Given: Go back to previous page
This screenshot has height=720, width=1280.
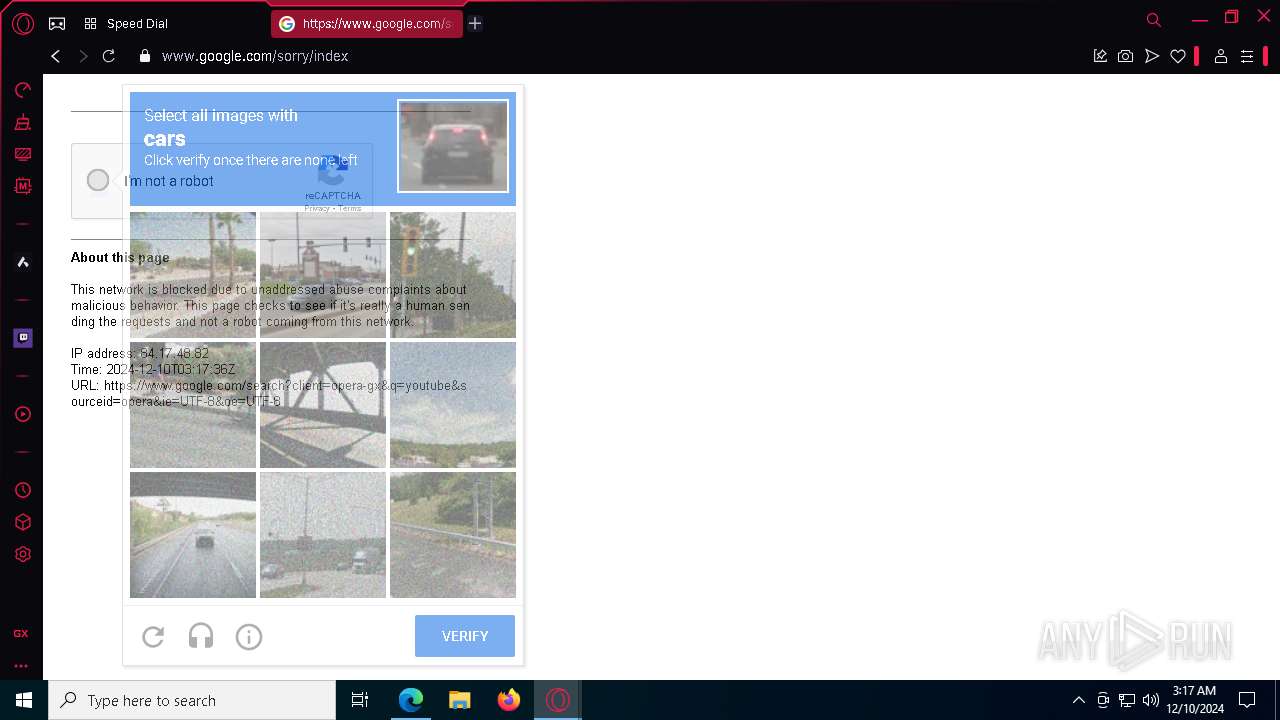Looking at the screenshot, I should (x=56, y=56).
